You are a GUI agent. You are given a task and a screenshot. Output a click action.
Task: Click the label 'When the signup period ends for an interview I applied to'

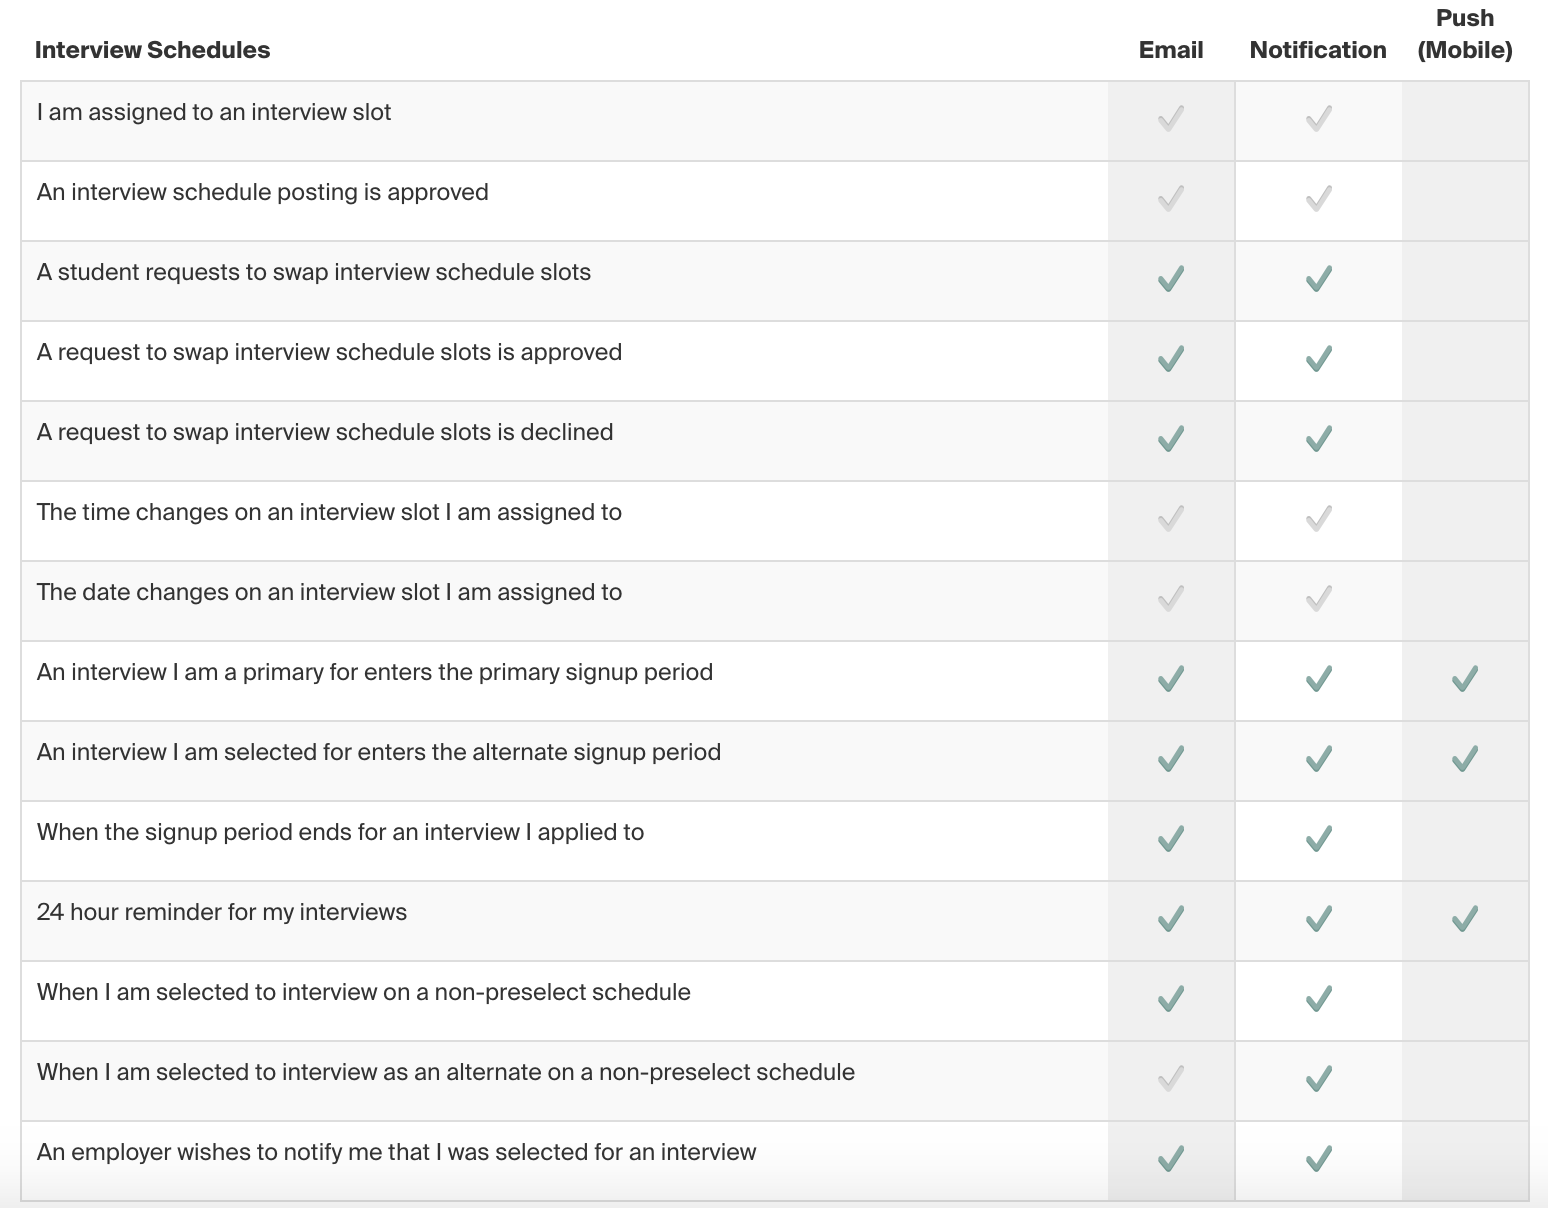point(340,832)
